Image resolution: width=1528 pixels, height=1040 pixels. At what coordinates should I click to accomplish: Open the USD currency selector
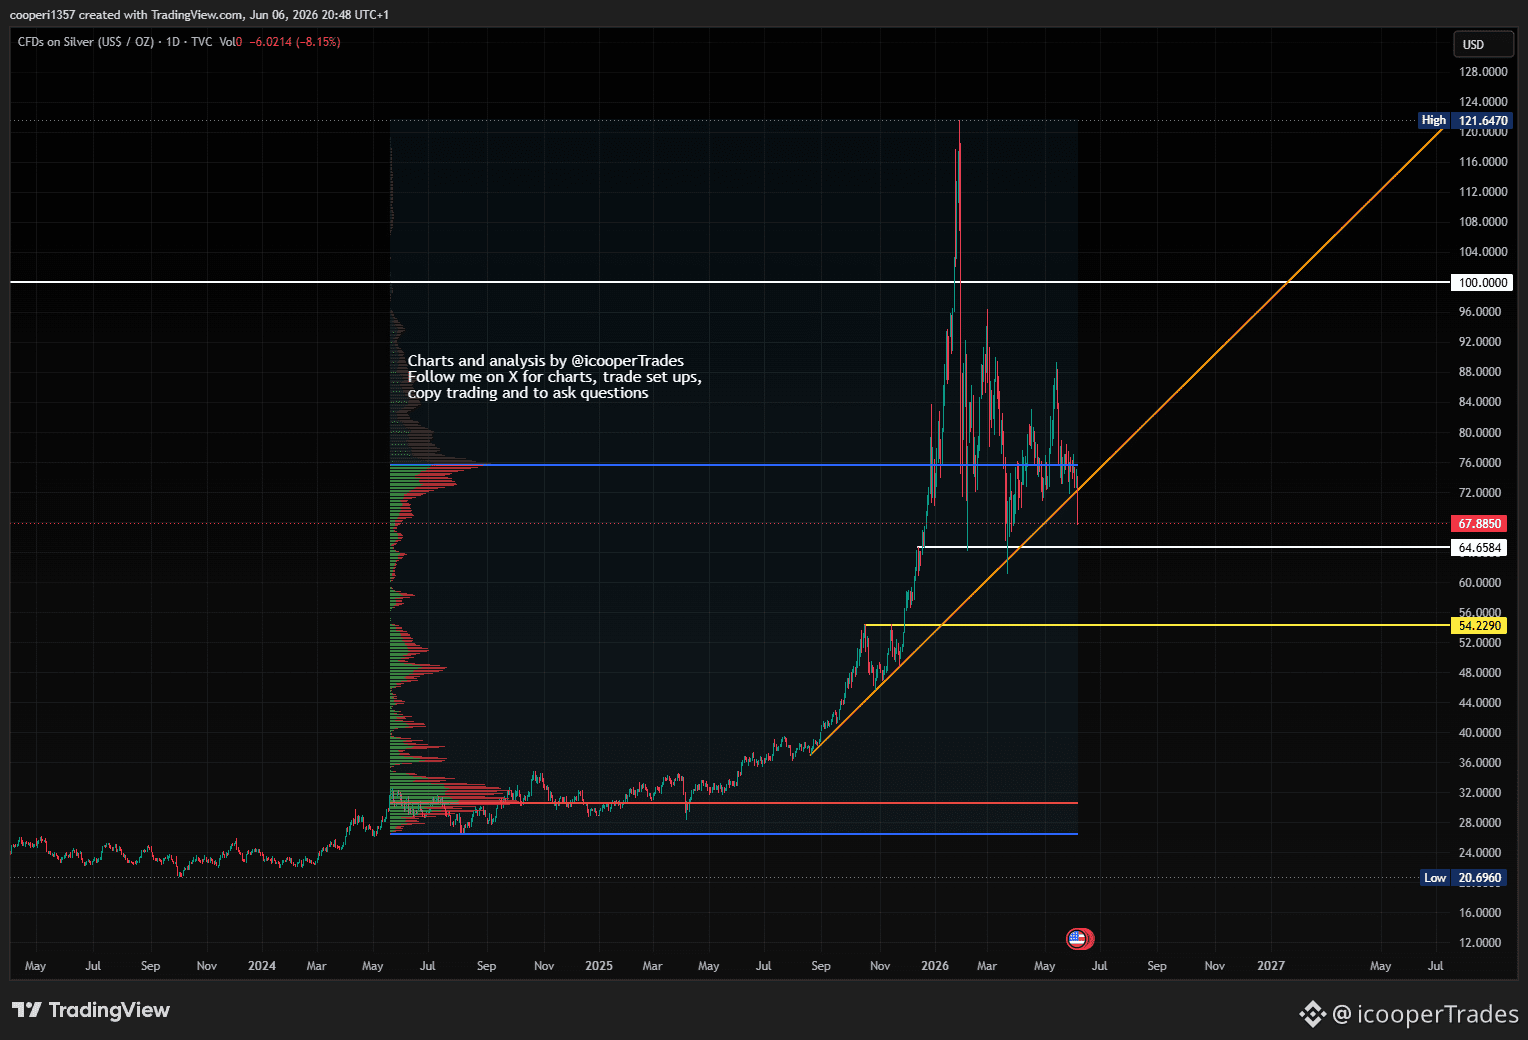pos(1483,45)
